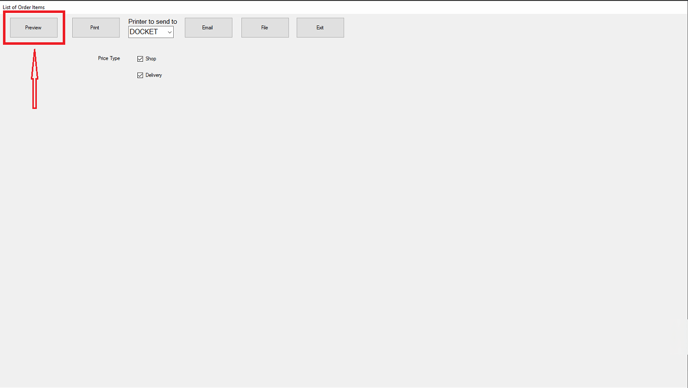Click the 'List of Order Items' title

[24, 7]
